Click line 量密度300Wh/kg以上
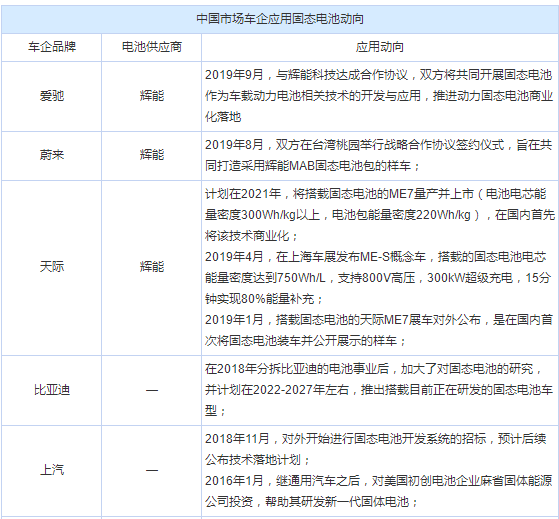This screenshot has height=519, width=559. pyautogui.click(x=380, y=215)
